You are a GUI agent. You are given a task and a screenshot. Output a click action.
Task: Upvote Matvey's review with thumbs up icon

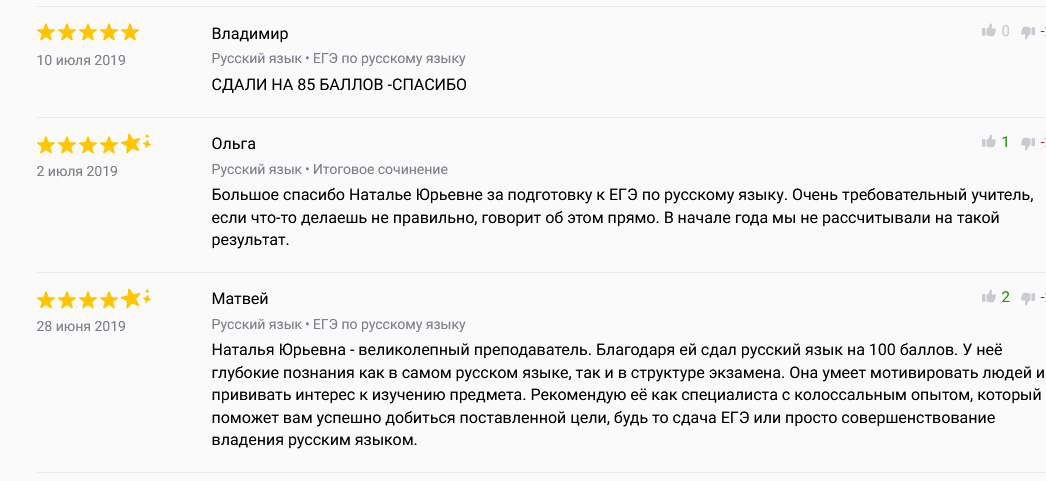point(989,297)
